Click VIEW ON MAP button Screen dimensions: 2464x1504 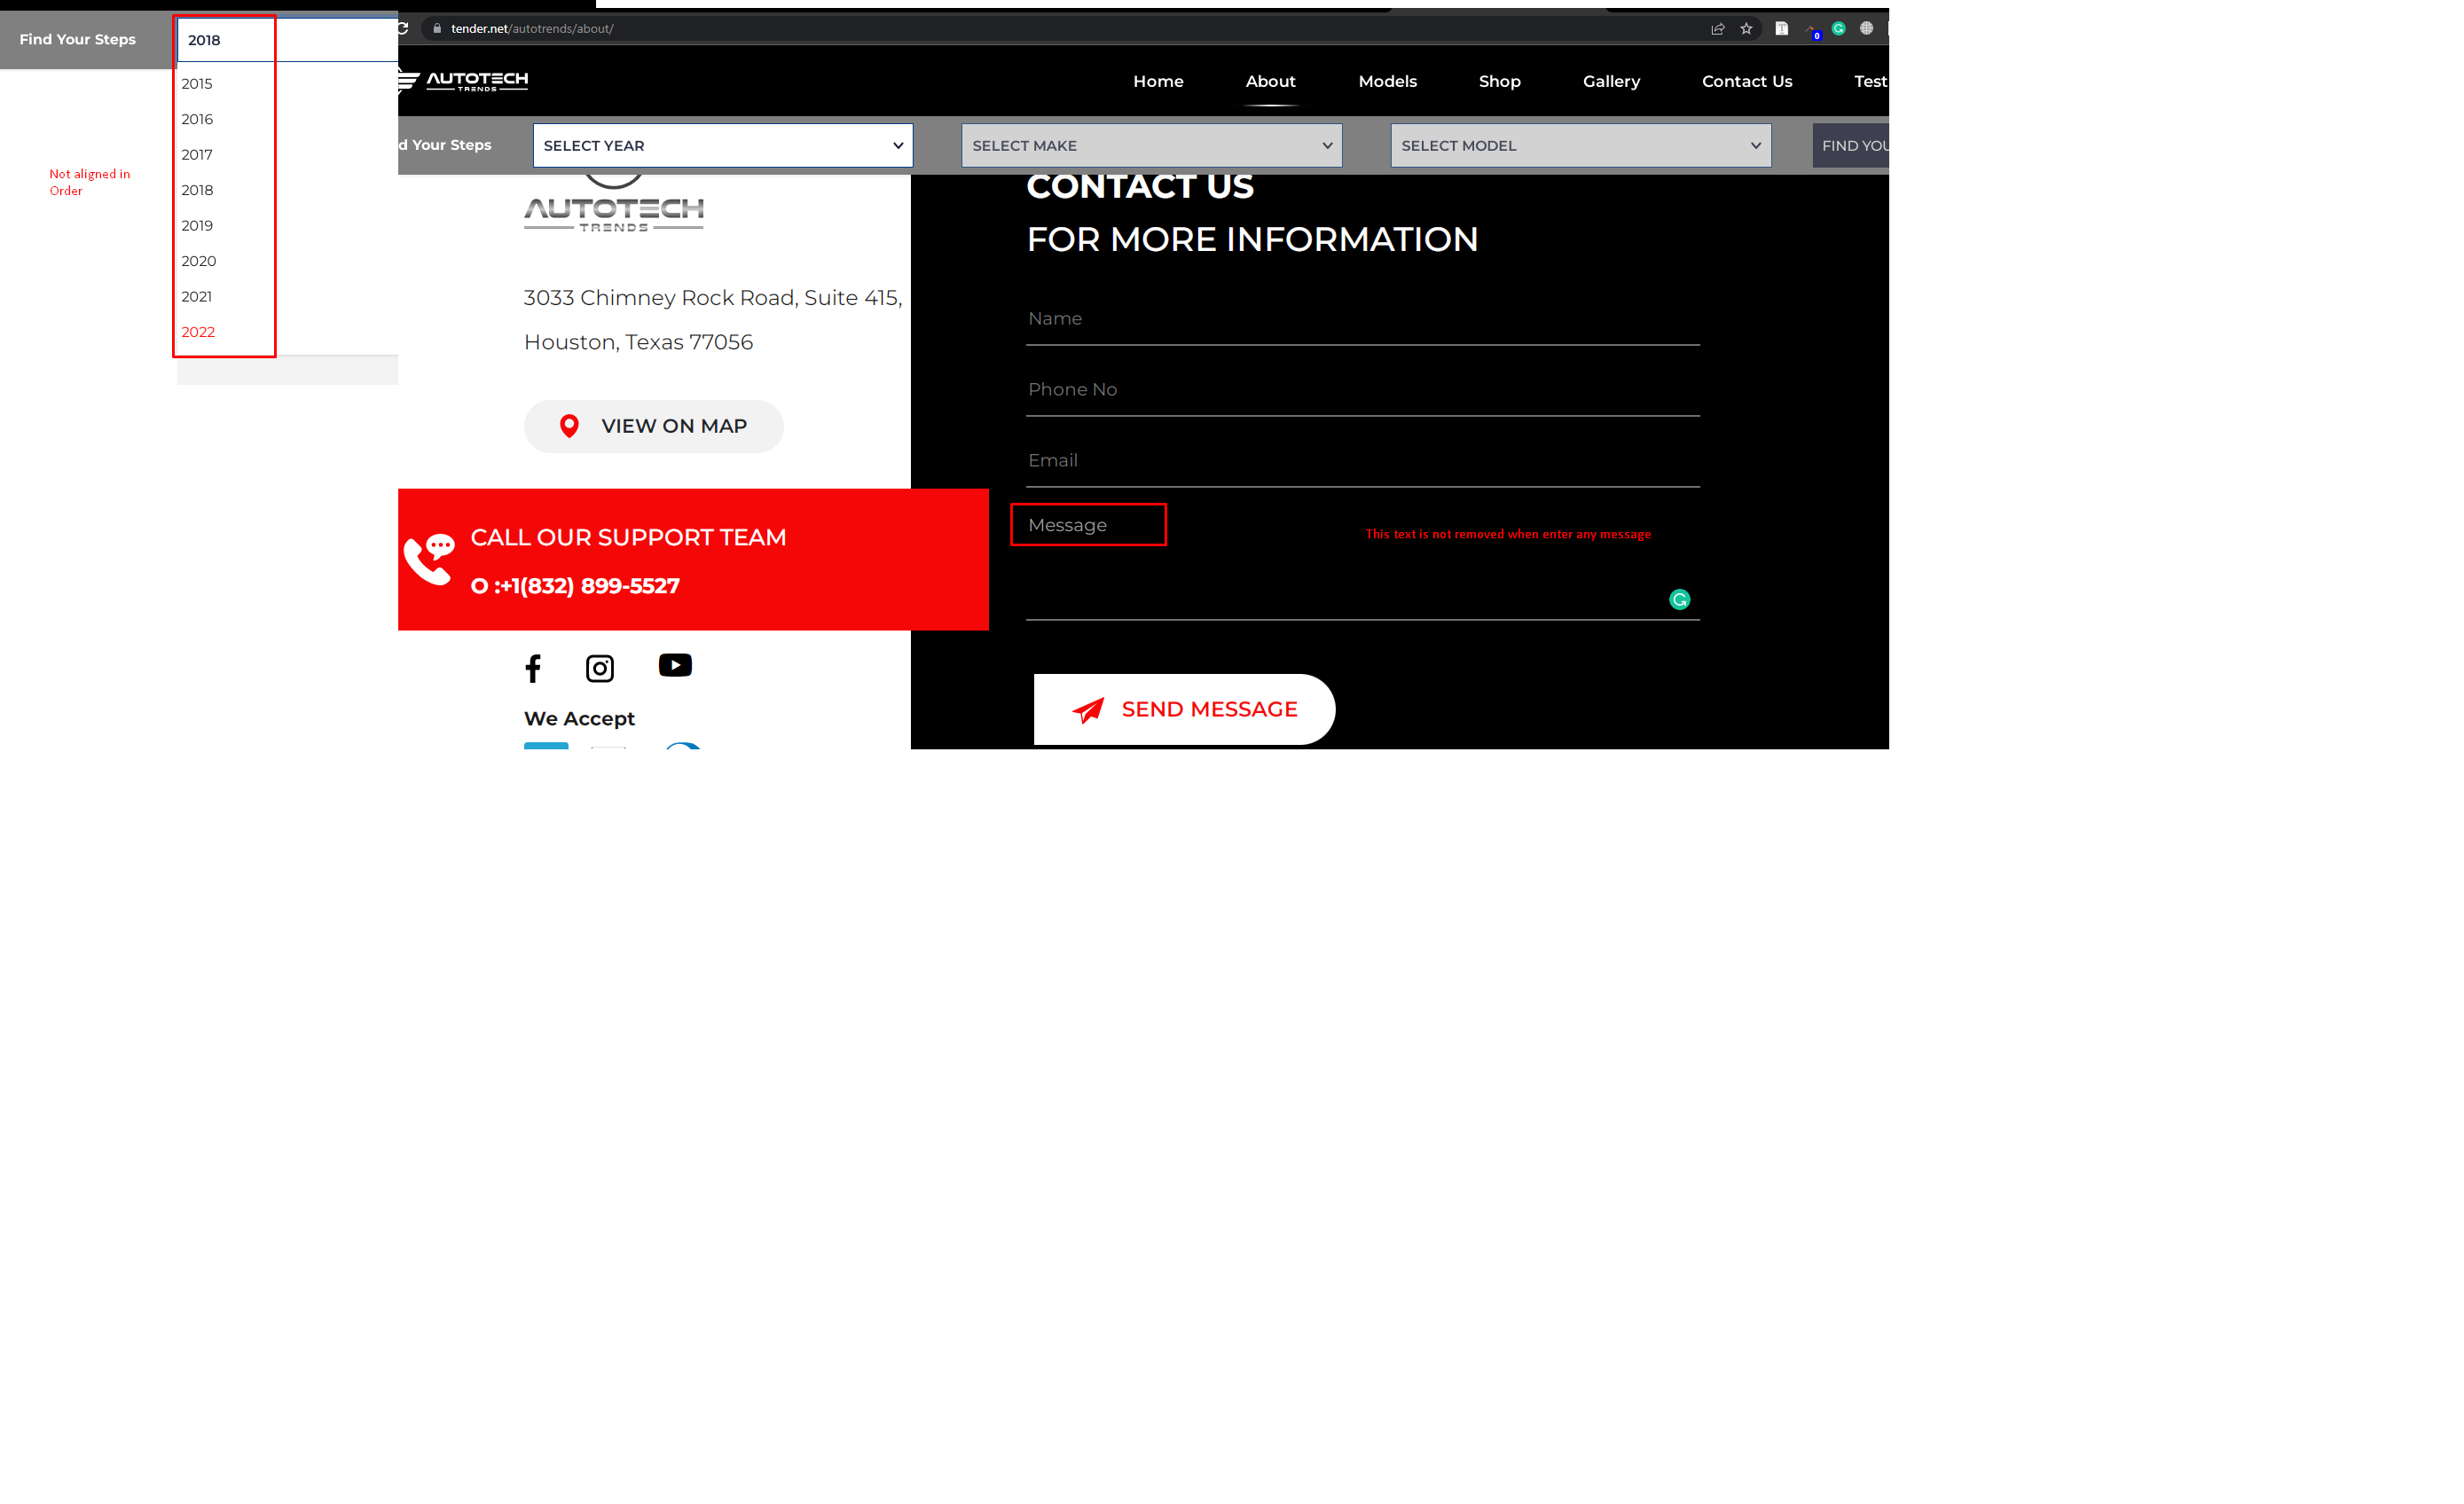pos(653,427)
